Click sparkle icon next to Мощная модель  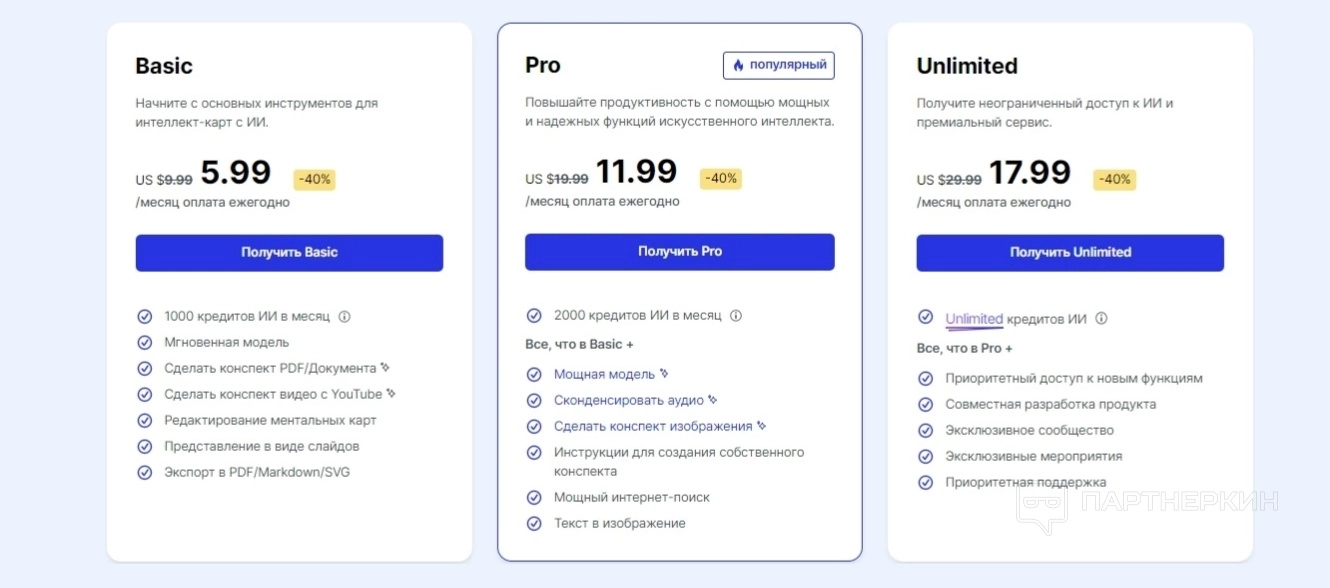point(664,374)
